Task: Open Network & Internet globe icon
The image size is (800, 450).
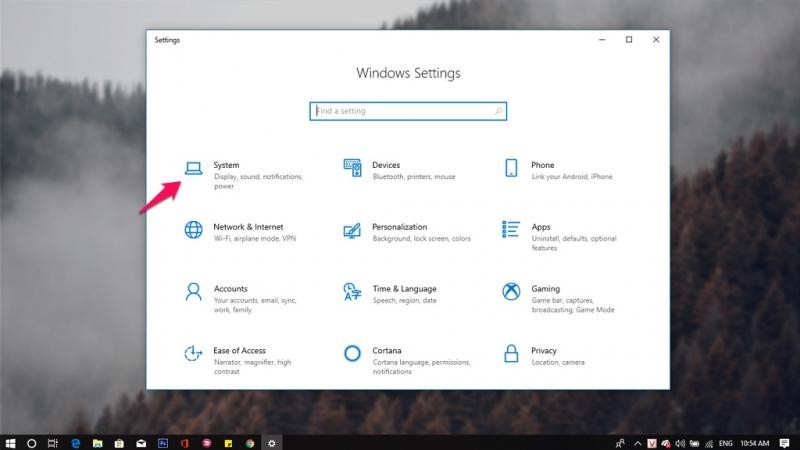Action: [x=193, y=230]
